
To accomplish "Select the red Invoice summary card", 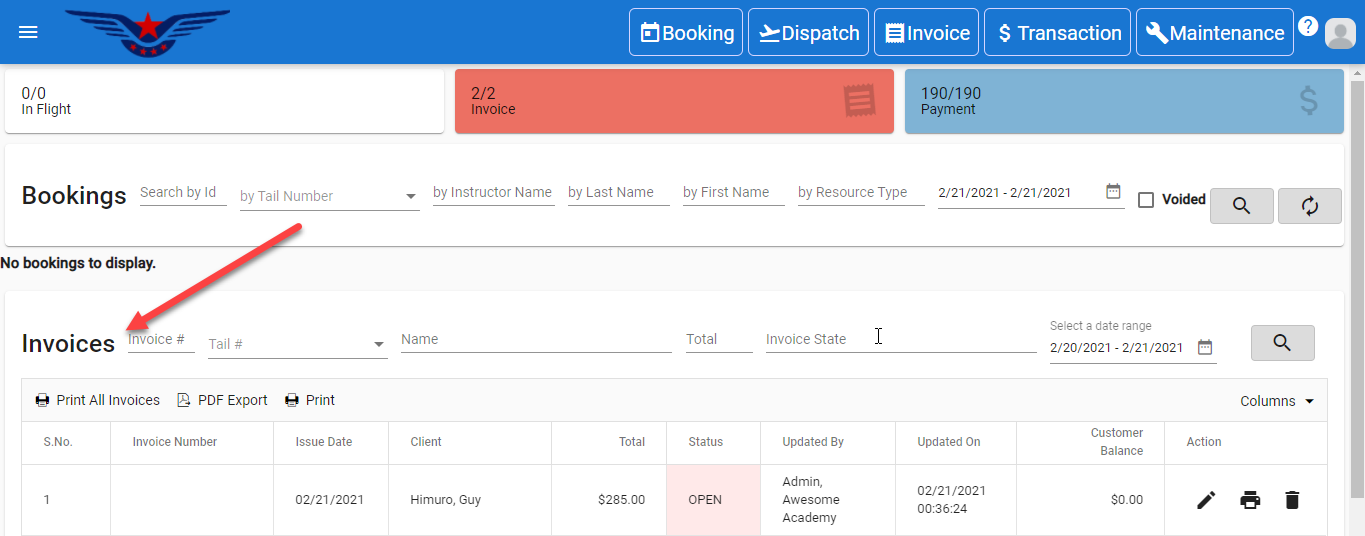I will click(674, 101).
